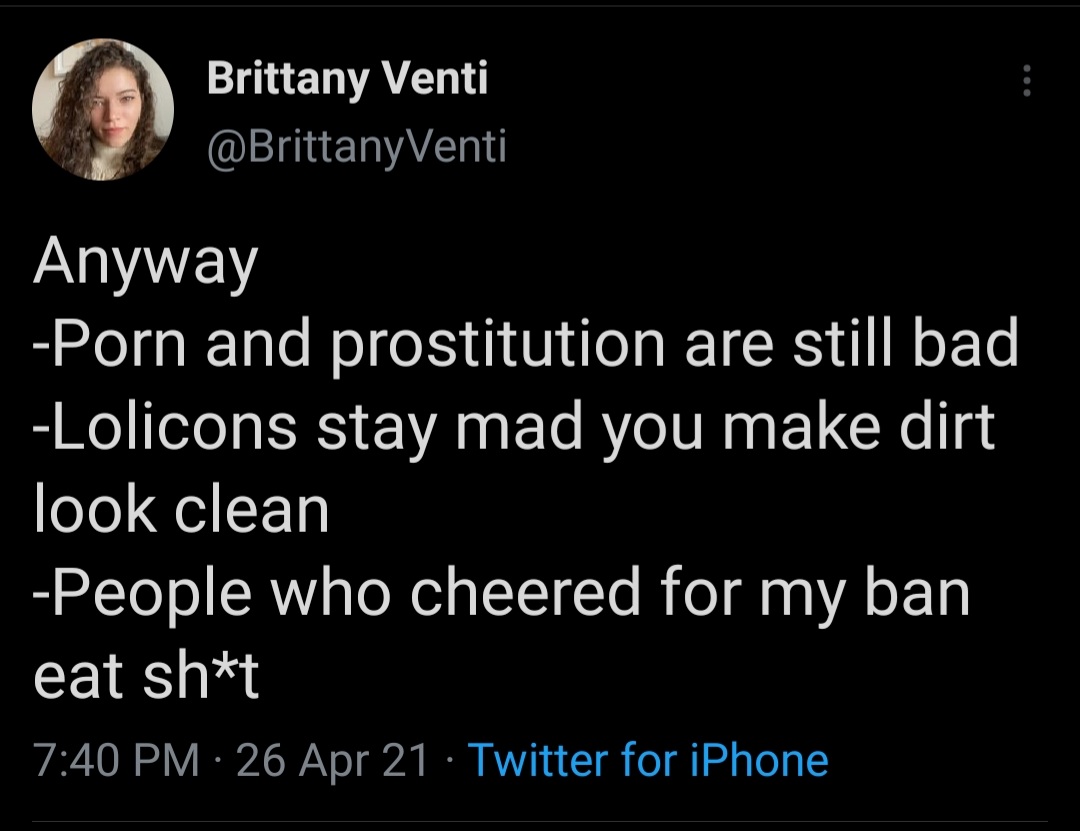Click the word Anyway in the tweet
Screen dimensions: 1080x831
[145, 262]
